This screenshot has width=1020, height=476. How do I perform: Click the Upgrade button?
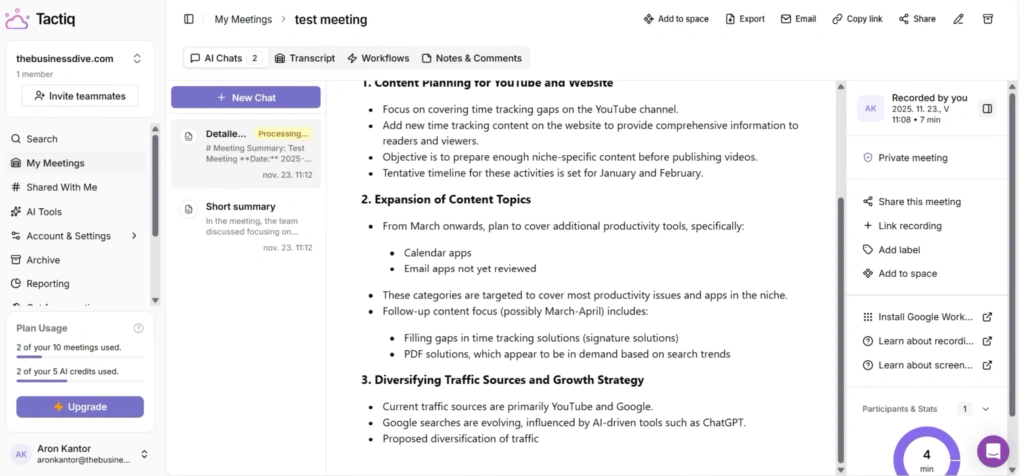pyautogui.click(x=80, y=407)
